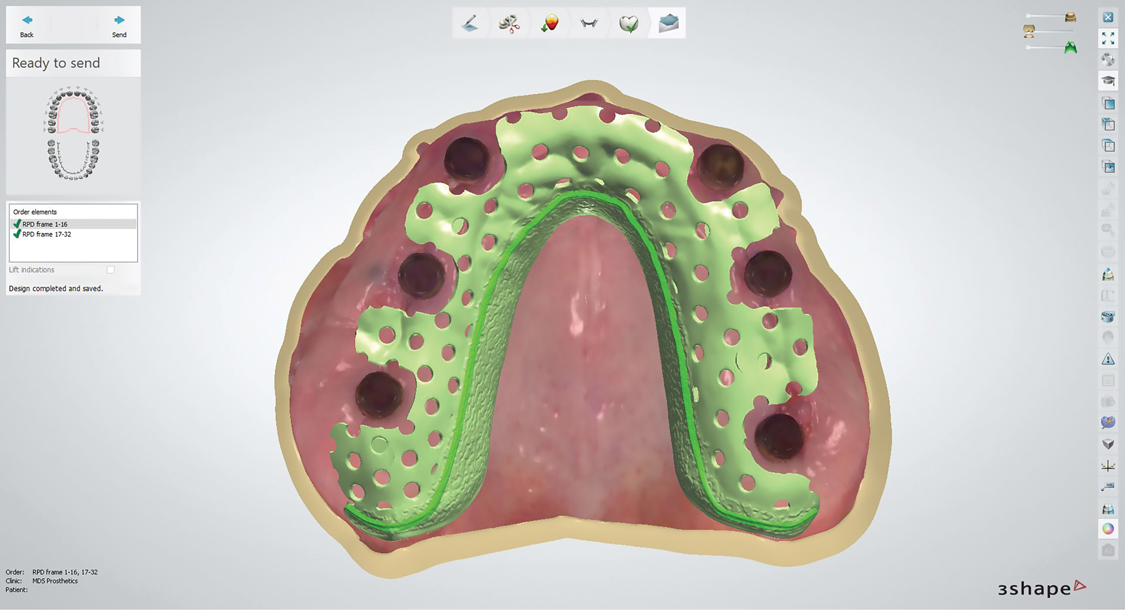Toggle checkmark for RPD frame 17-32
The height and width of the screenshot is (610, 1125).
tap(17, 234)
